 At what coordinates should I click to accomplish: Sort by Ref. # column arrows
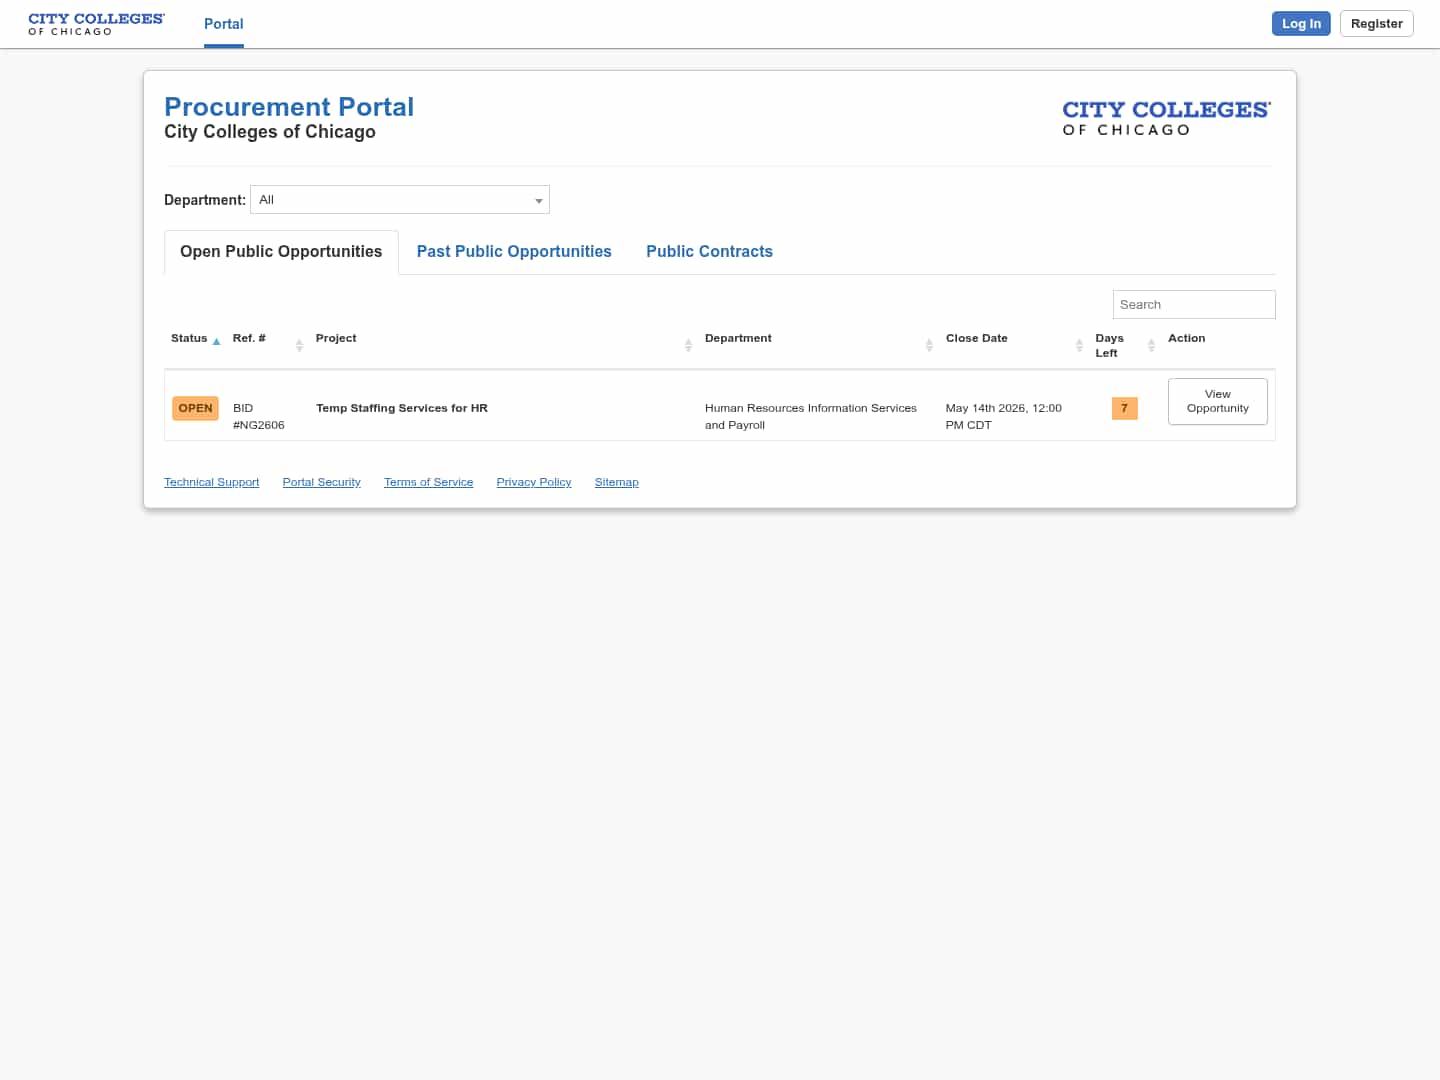coord(299,345)
